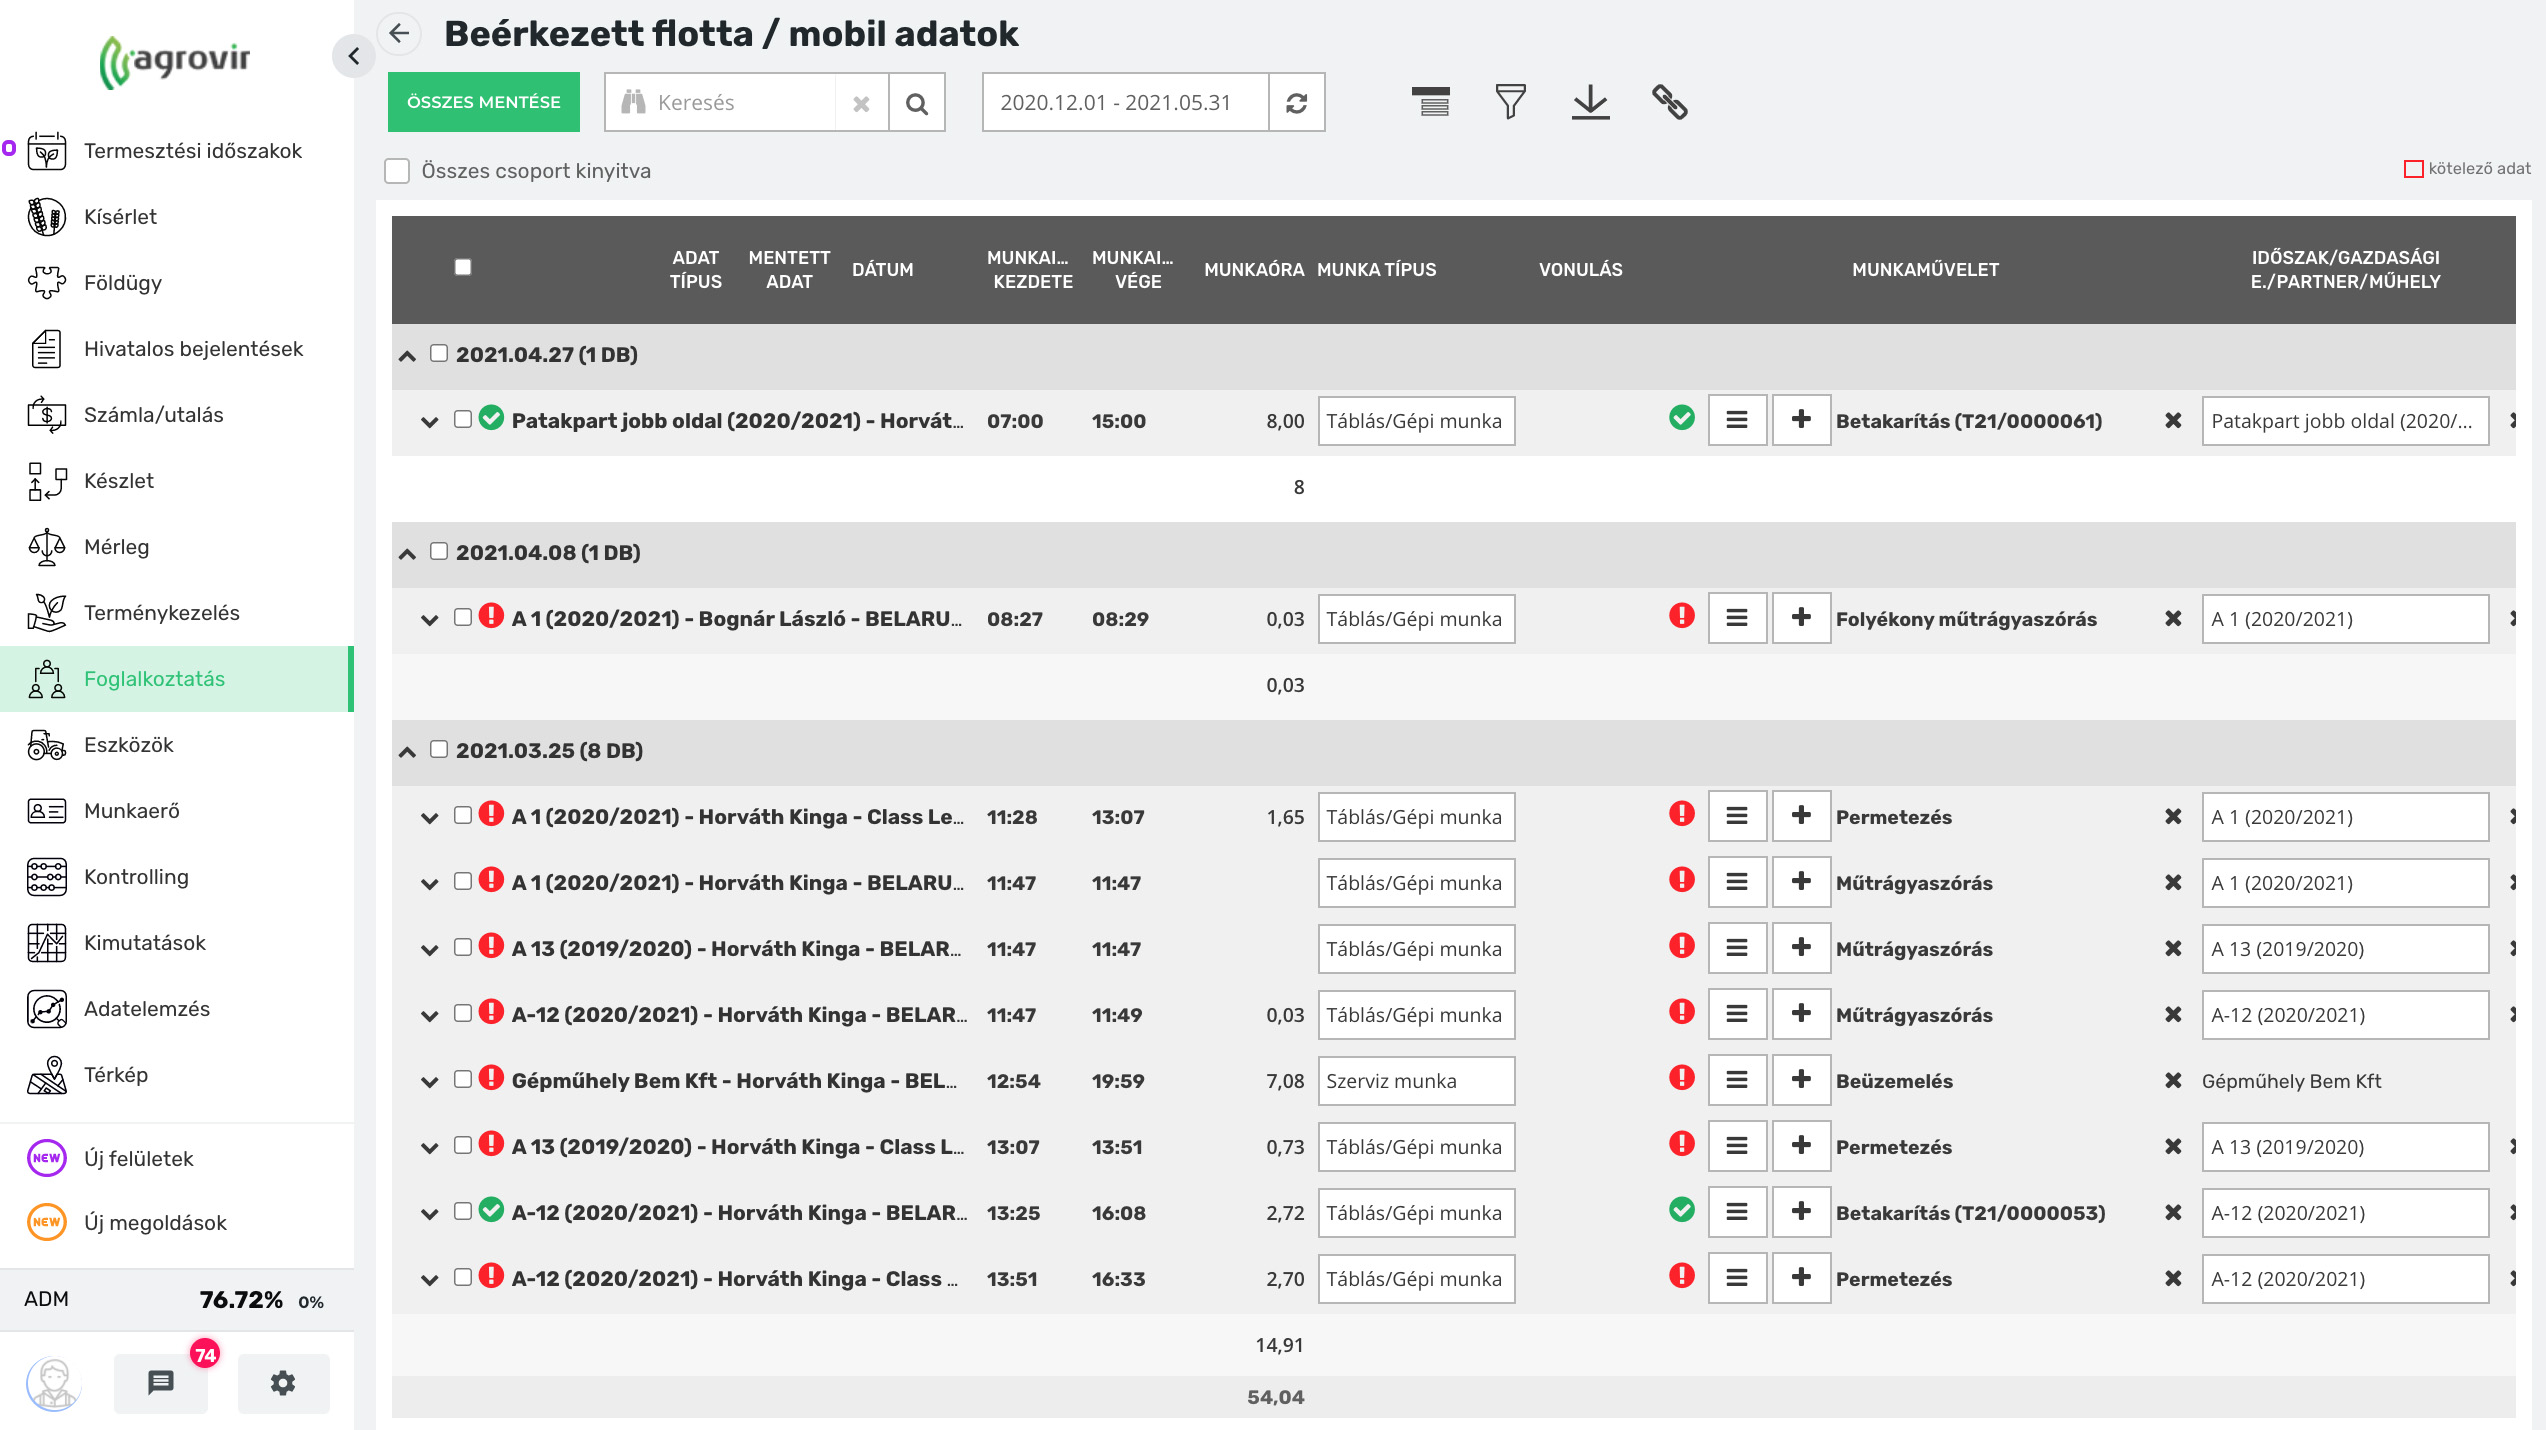Screen dimensions: 2546x1430
Task: Open the A-12 (2020/2021) period dropdown for Betakarítás (T21/0000053)
Action: 2345,1213
